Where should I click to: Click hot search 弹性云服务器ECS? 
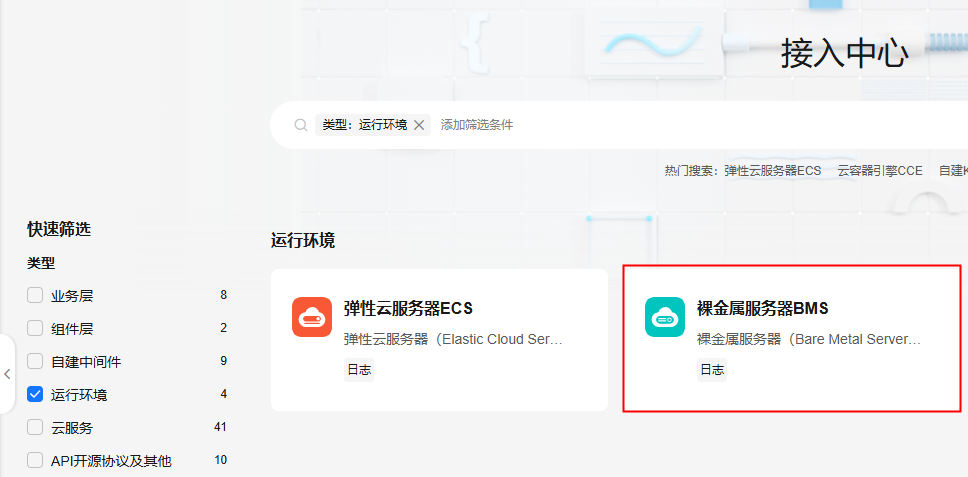click(773, 171)
